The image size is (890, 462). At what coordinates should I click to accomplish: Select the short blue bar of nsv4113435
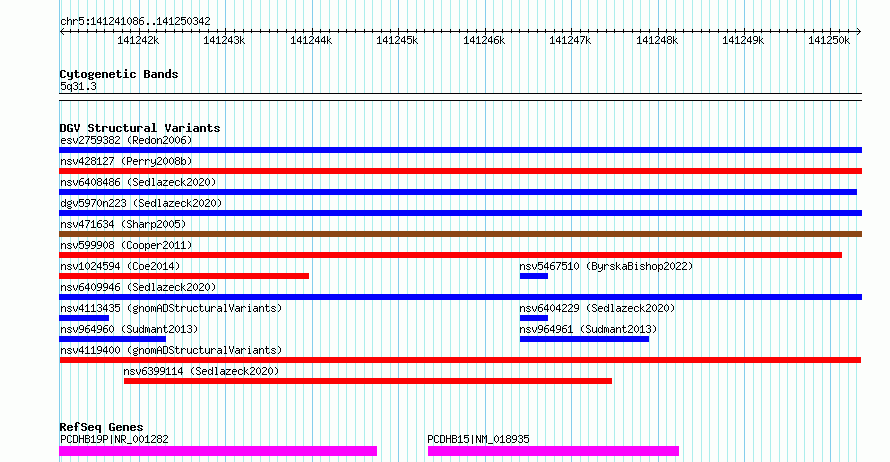tap(84, 318)
